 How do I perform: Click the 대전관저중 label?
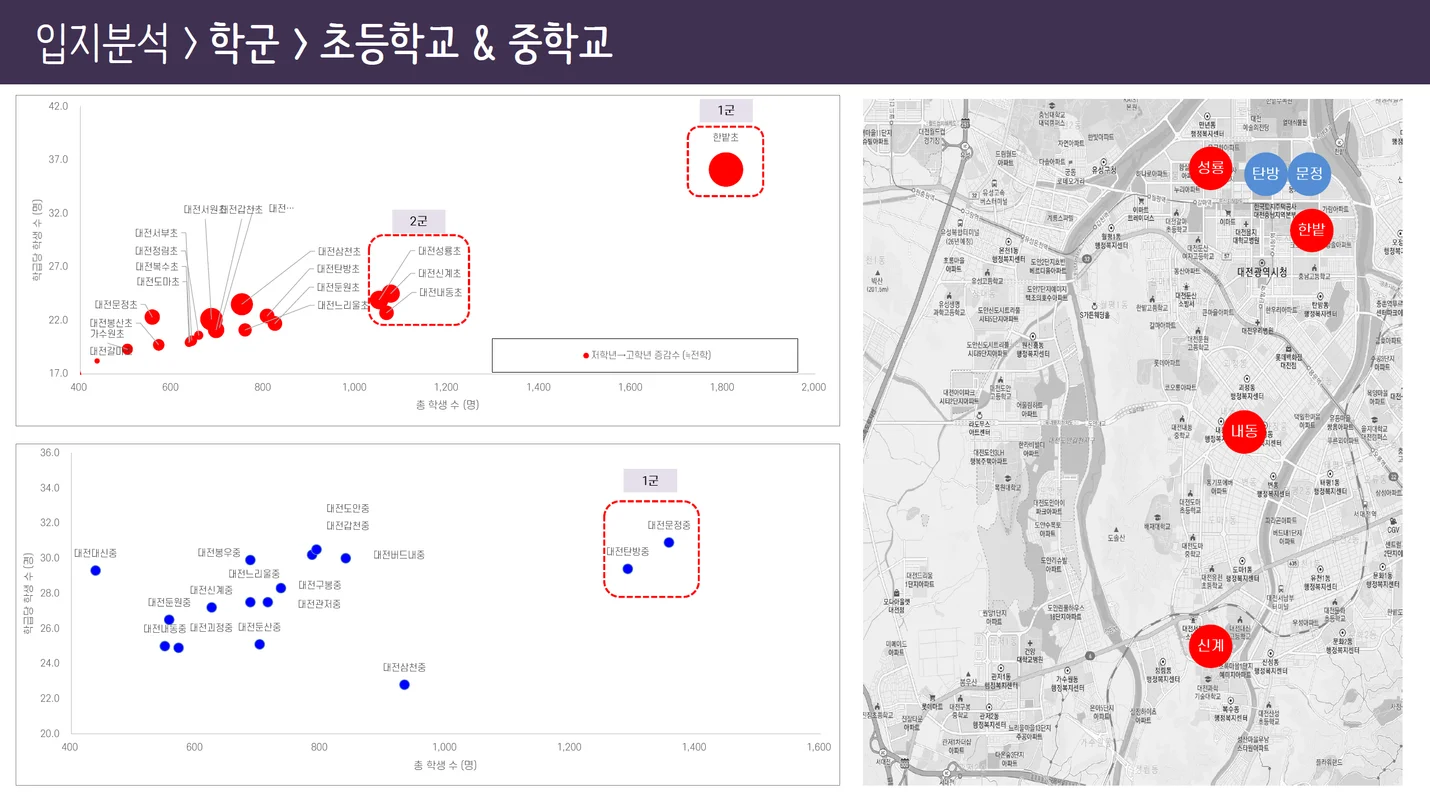pos(319,604)
